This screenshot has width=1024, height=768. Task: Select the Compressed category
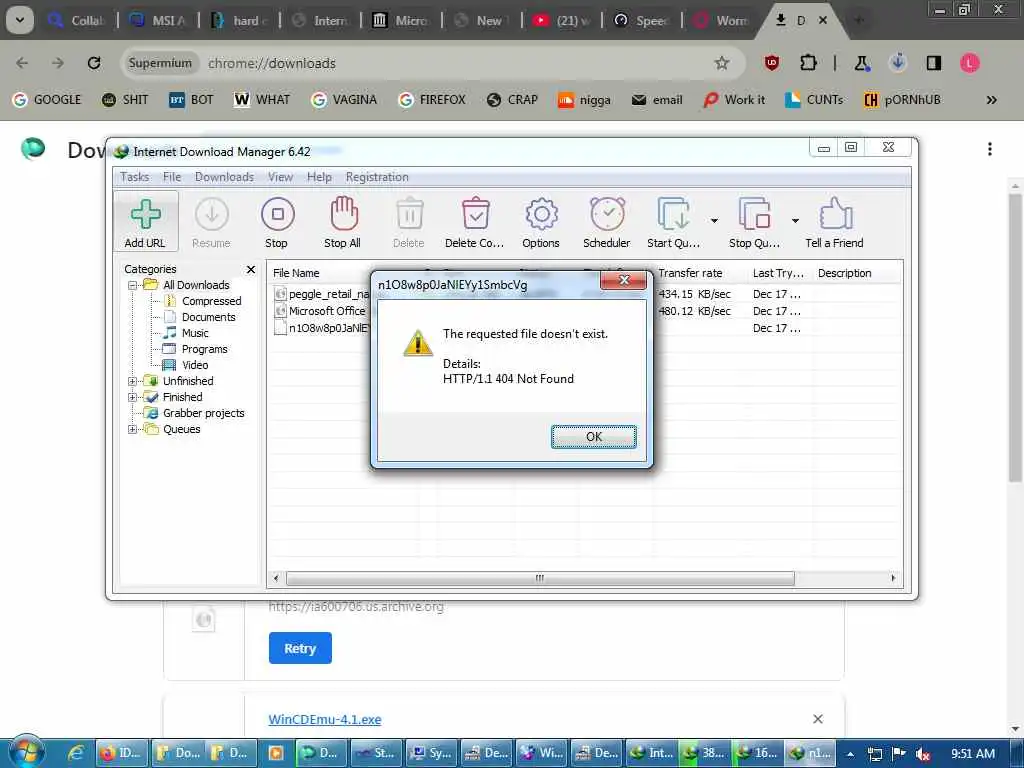pyautogui.click(x=212, y=301)
